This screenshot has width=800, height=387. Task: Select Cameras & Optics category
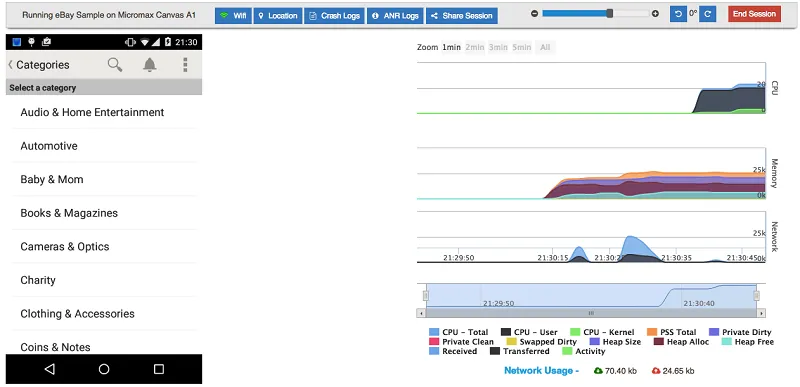pyautogui.click(x=105, y=246)
